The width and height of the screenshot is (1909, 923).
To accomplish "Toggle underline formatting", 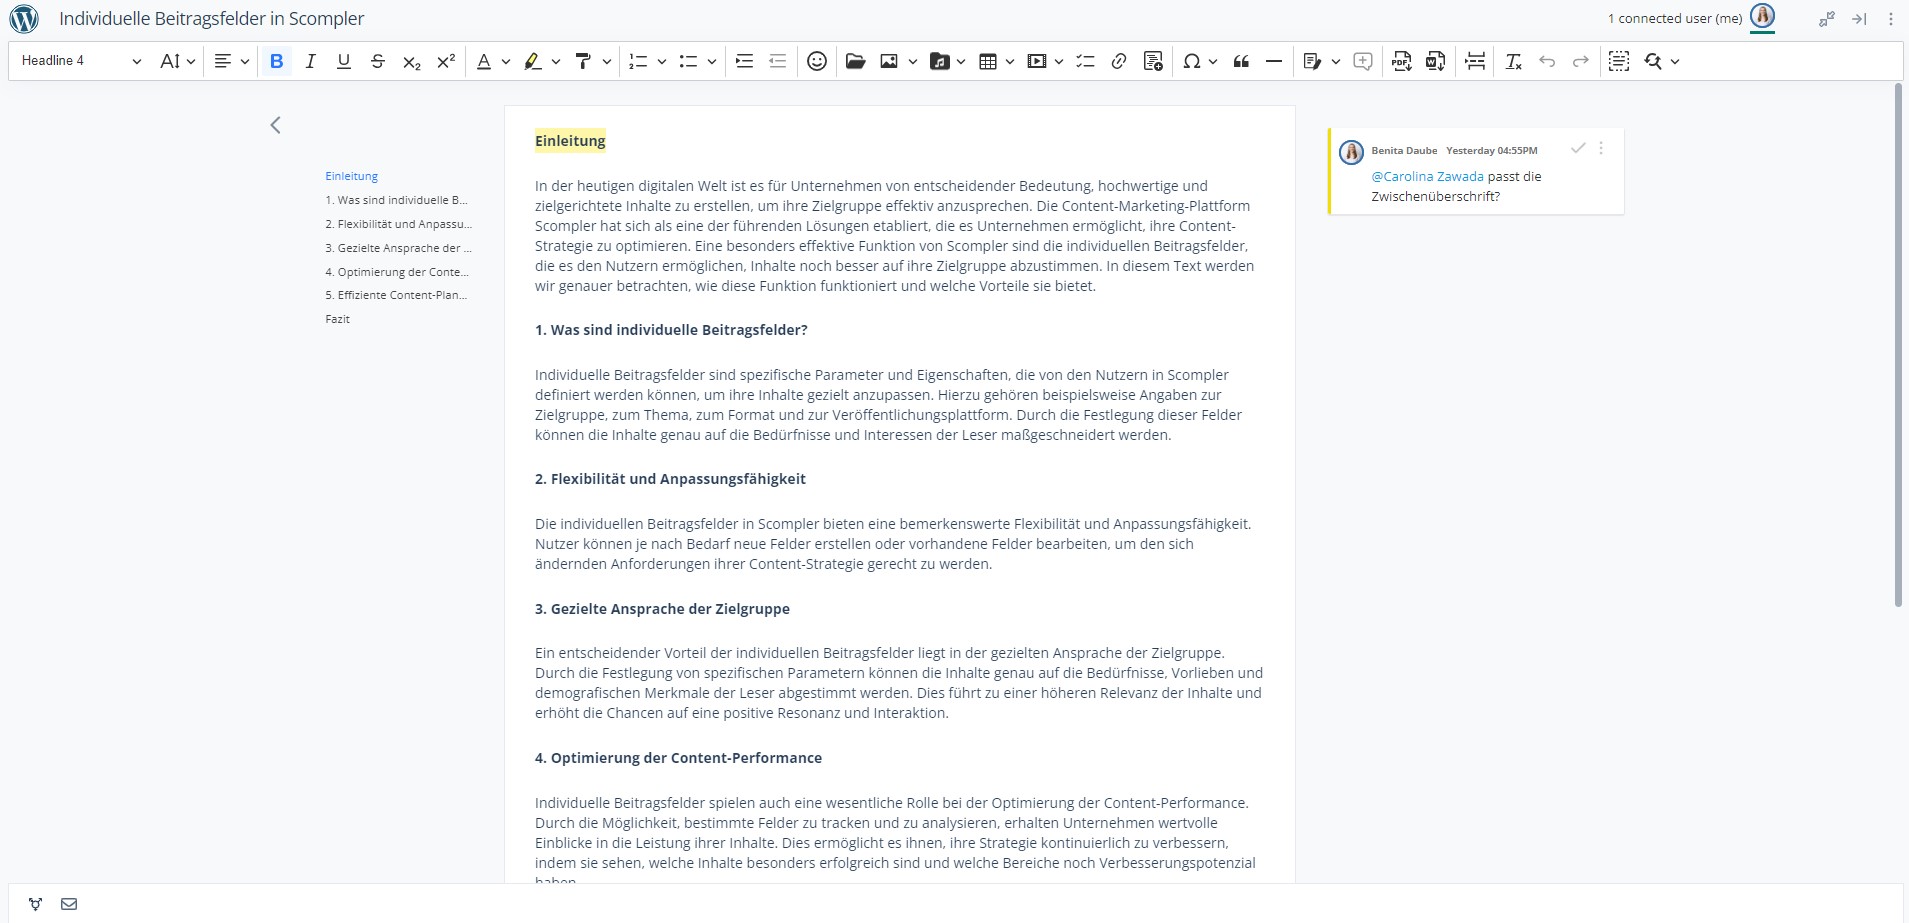I will click(x=344, y=61).
